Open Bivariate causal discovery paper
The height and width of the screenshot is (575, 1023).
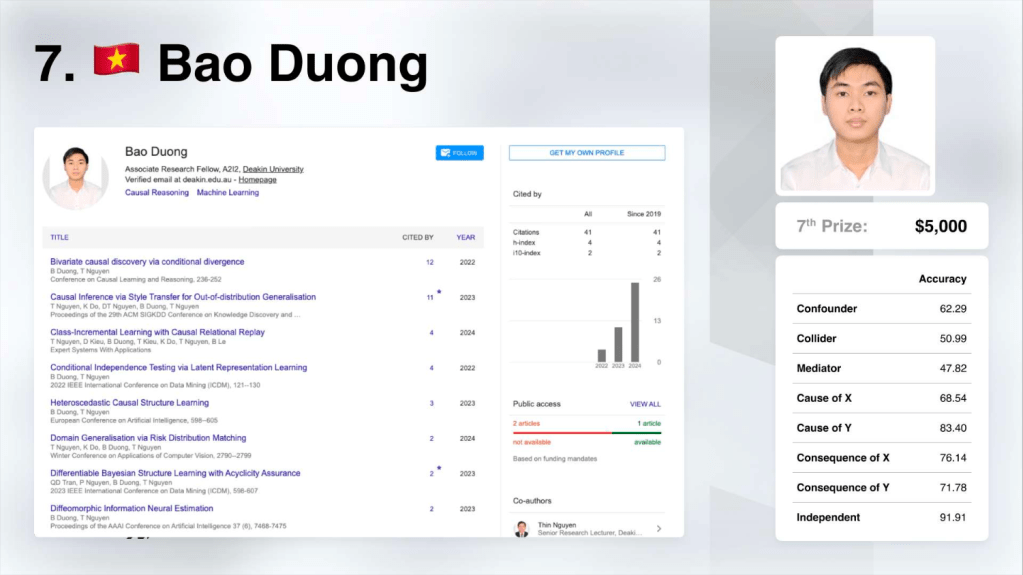point(147,262)
